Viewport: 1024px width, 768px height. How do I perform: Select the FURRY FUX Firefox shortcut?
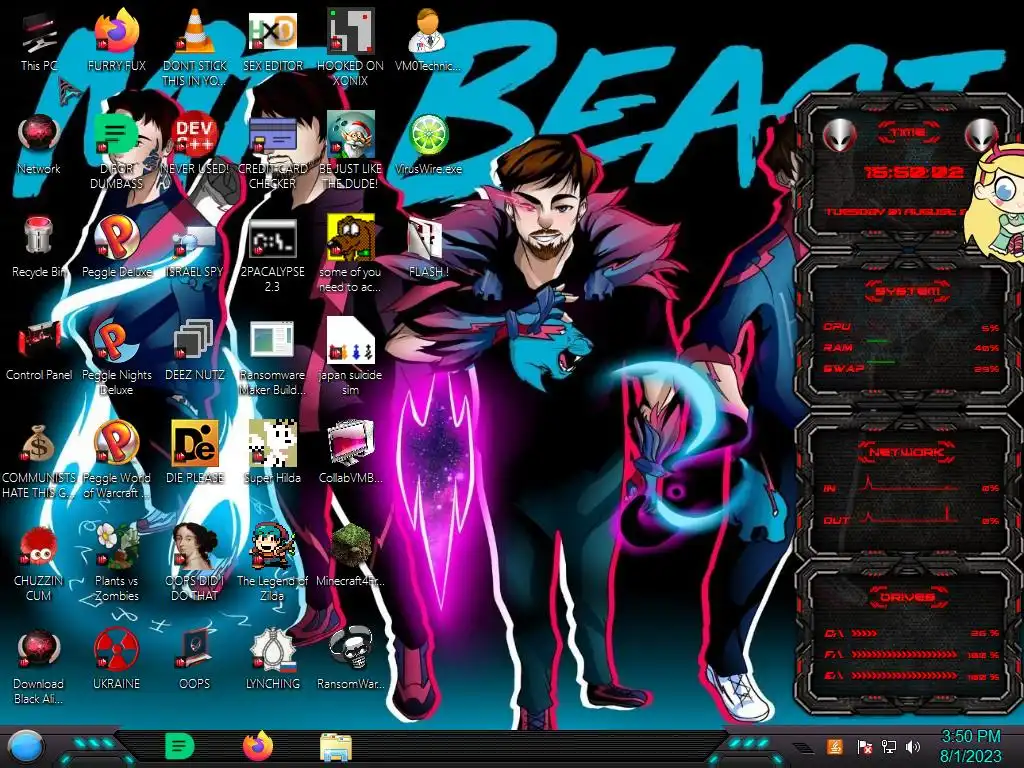coord(116,40)
